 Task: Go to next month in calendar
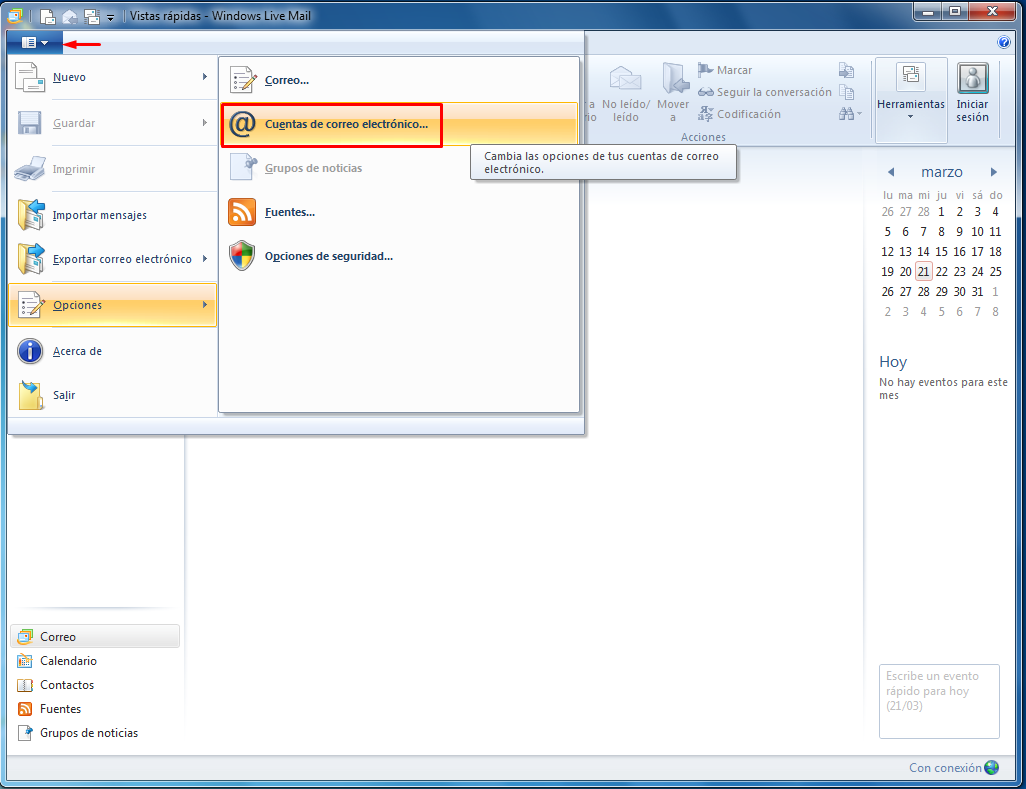point(993,172)
